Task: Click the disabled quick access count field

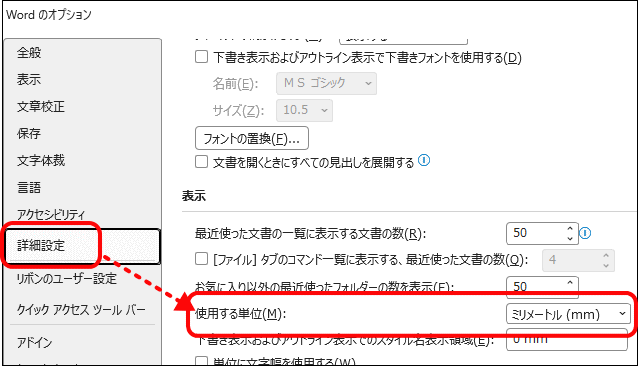Action: coord(571,260)
